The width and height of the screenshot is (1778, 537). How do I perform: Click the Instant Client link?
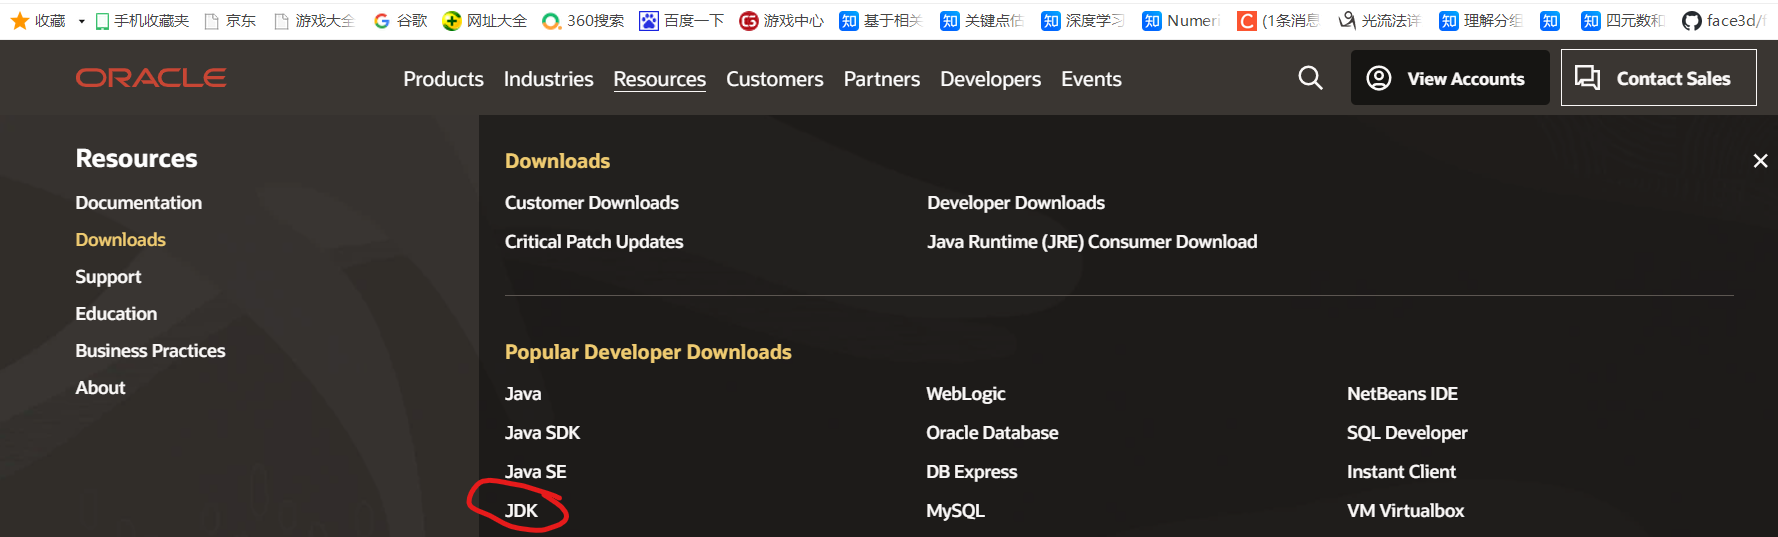[x=1401, y=472]
